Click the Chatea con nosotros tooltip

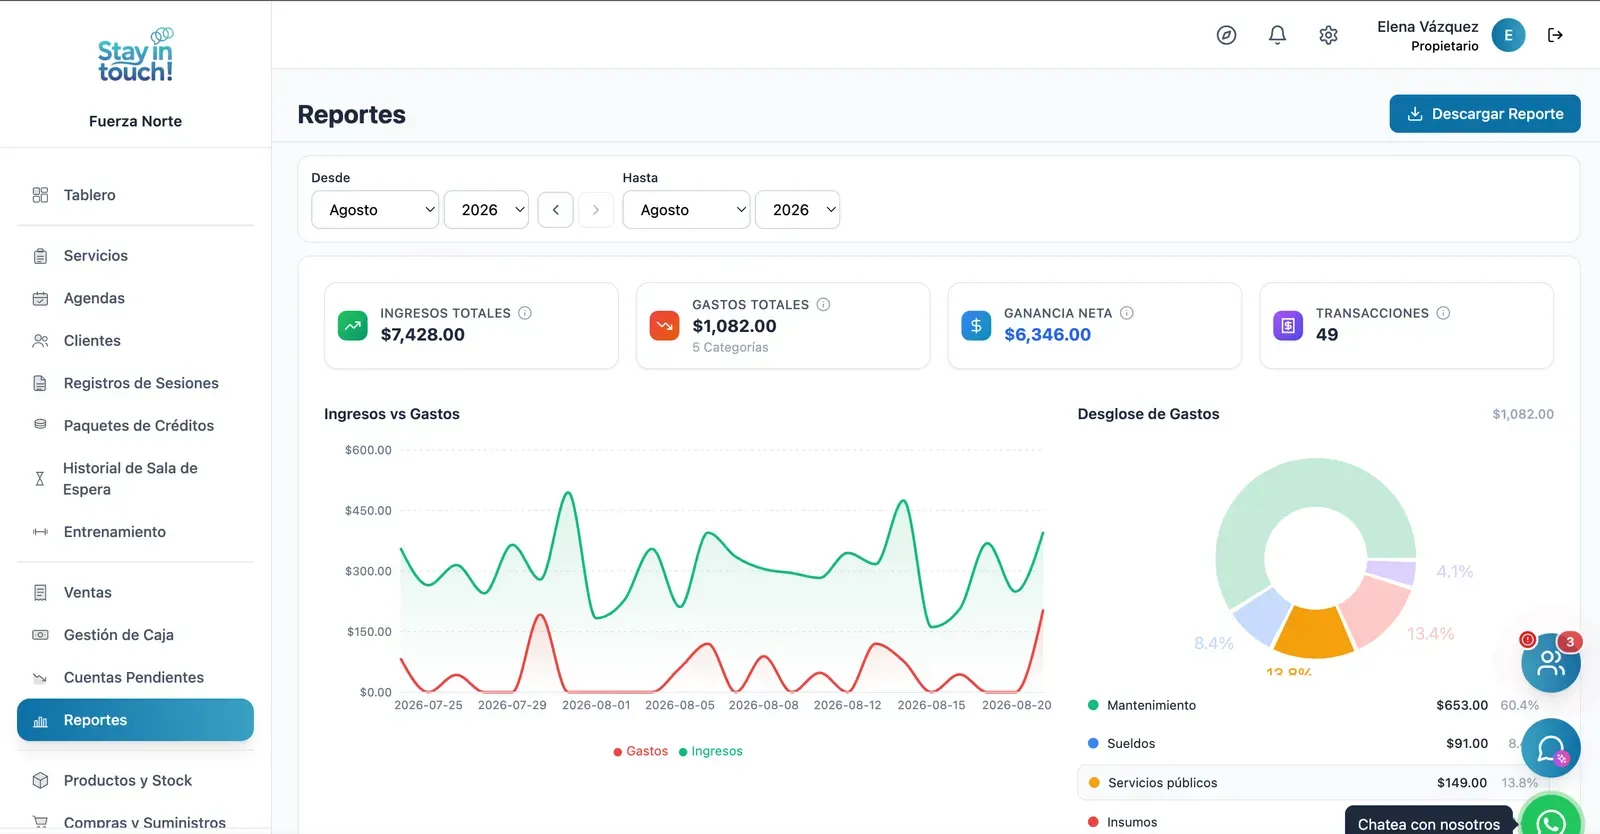tap(1429, 822)
